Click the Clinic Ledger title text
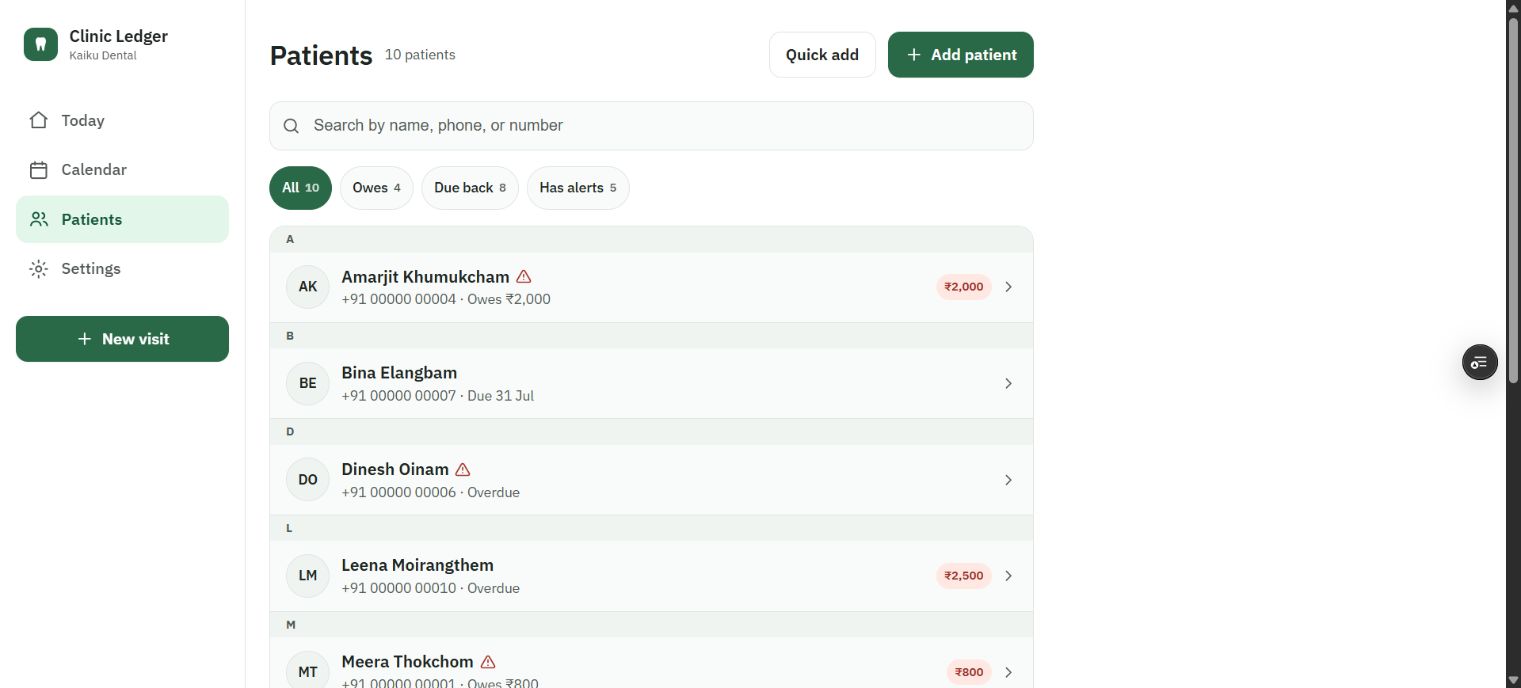The width and height of the screenshot is (1521, 688). point(118,36)
